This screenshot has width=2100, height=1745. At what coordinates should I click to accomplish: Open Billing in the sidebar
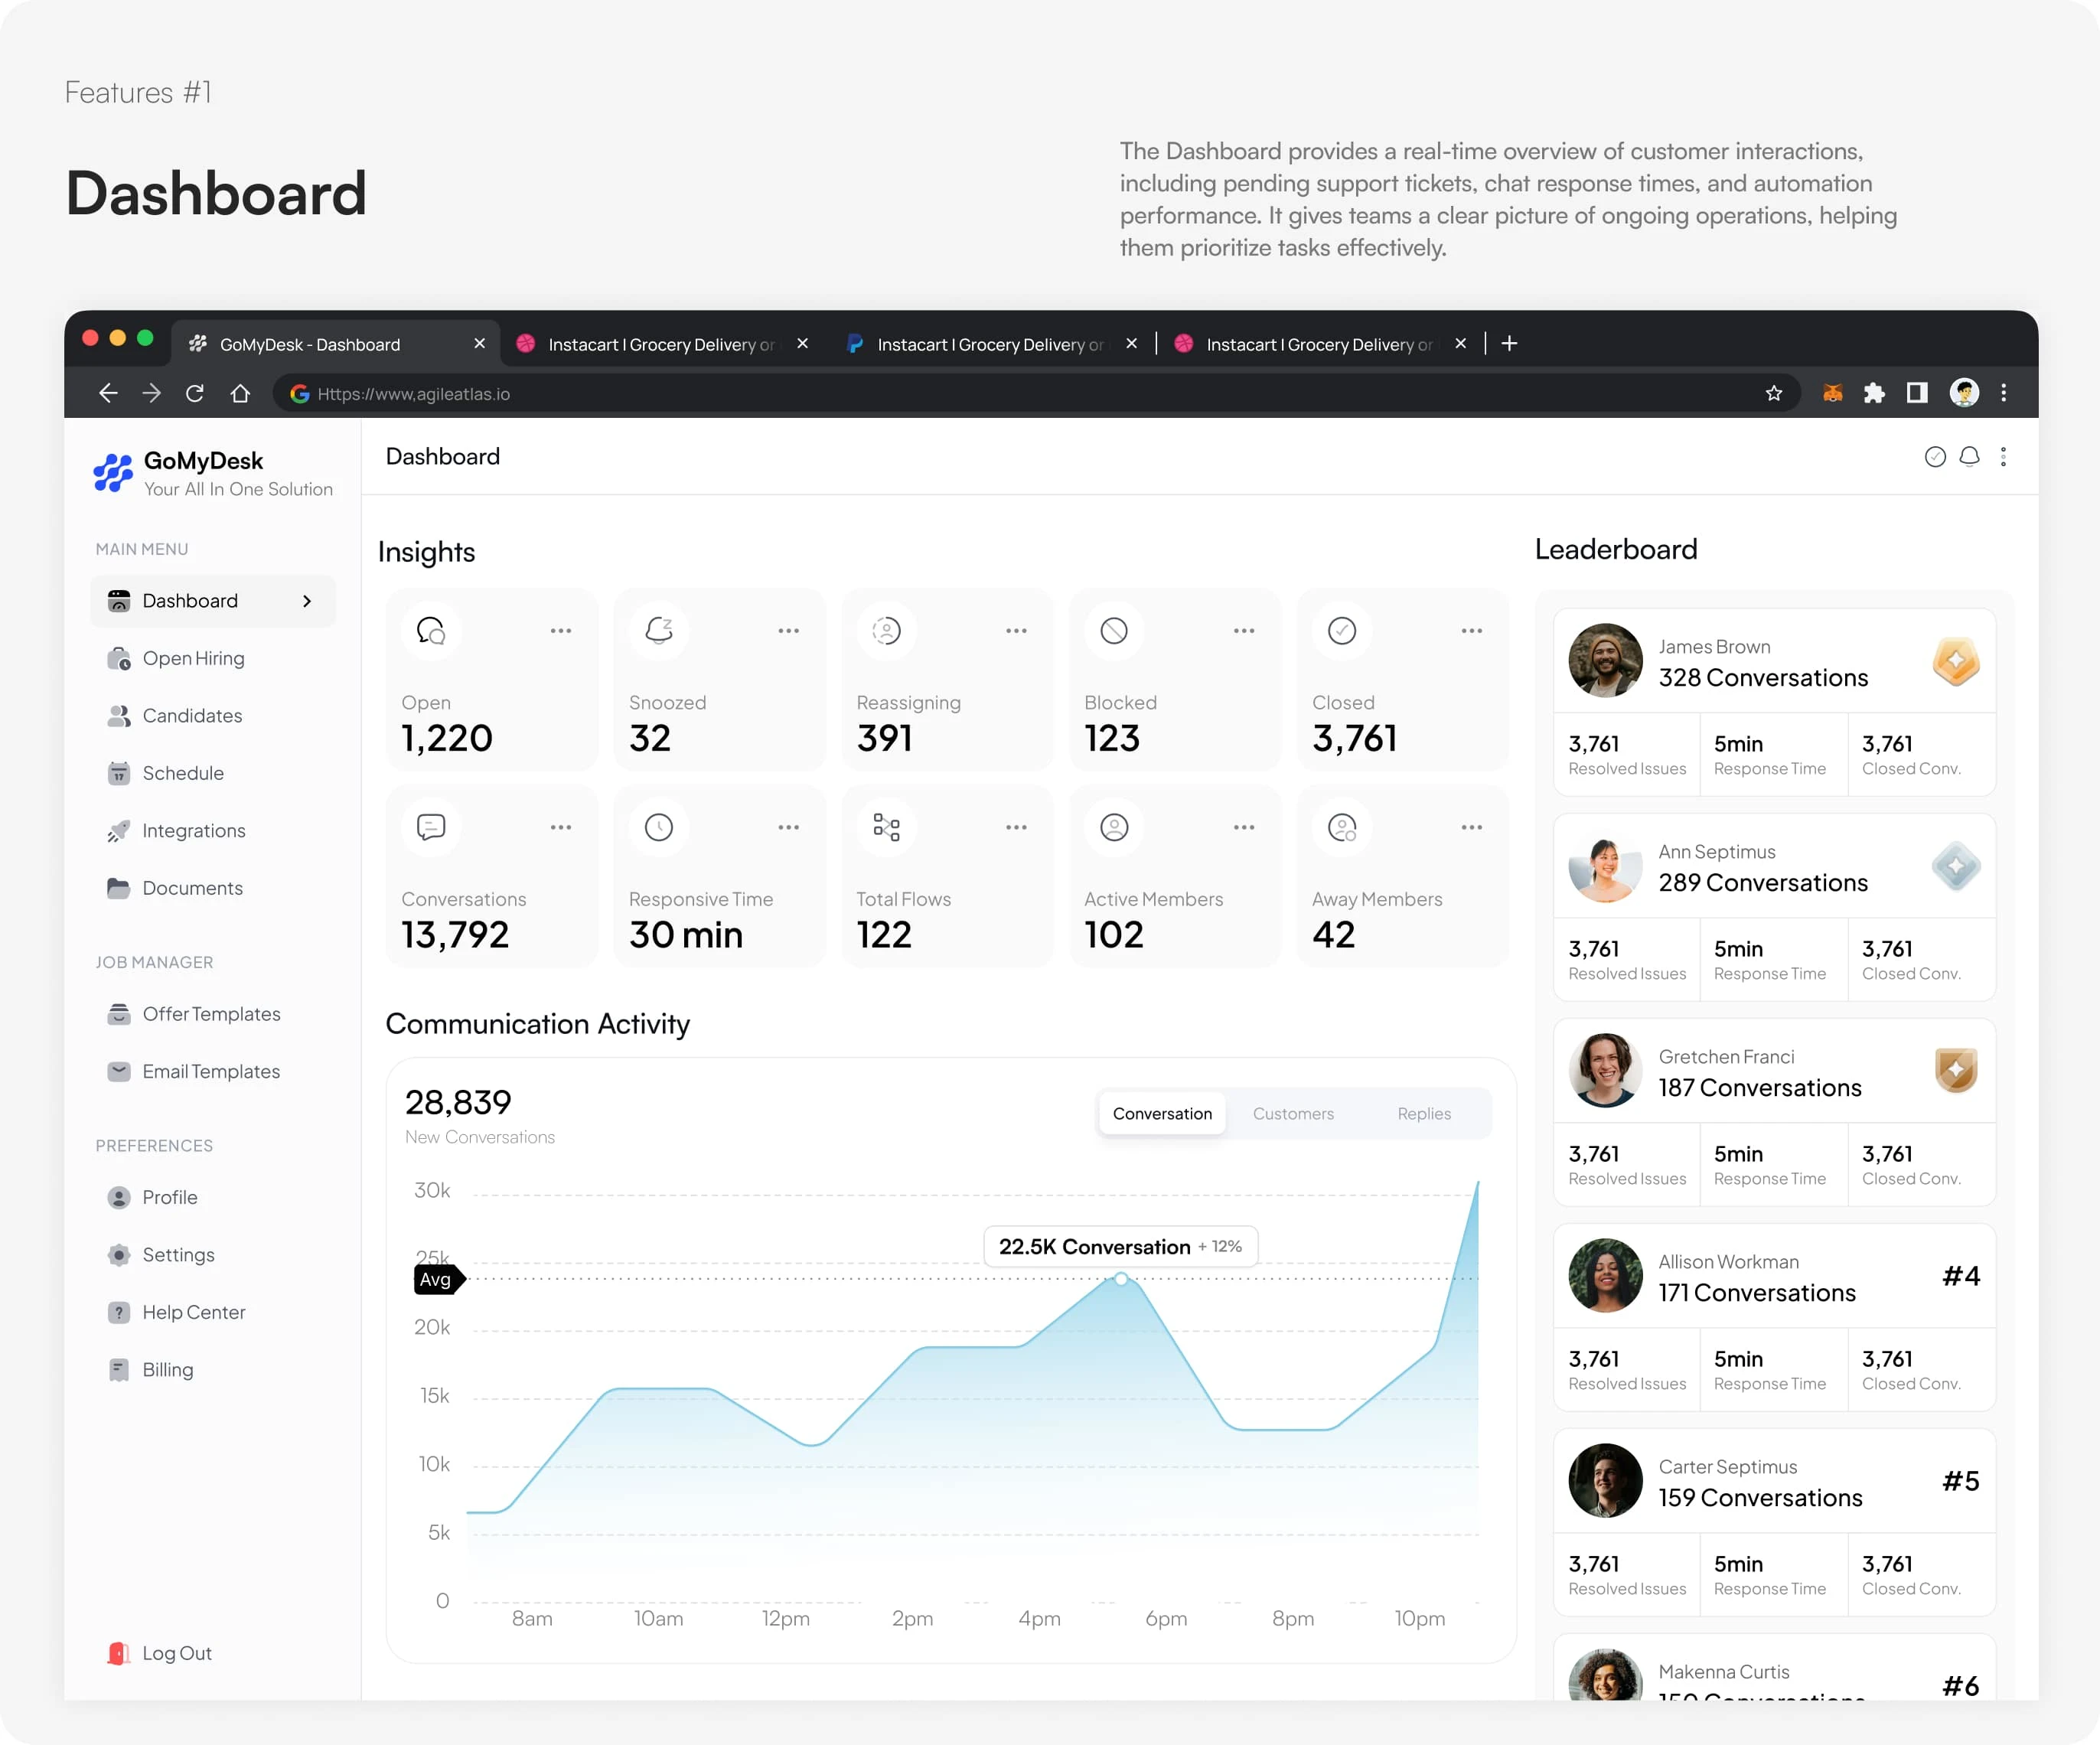tap(213, 1370)
